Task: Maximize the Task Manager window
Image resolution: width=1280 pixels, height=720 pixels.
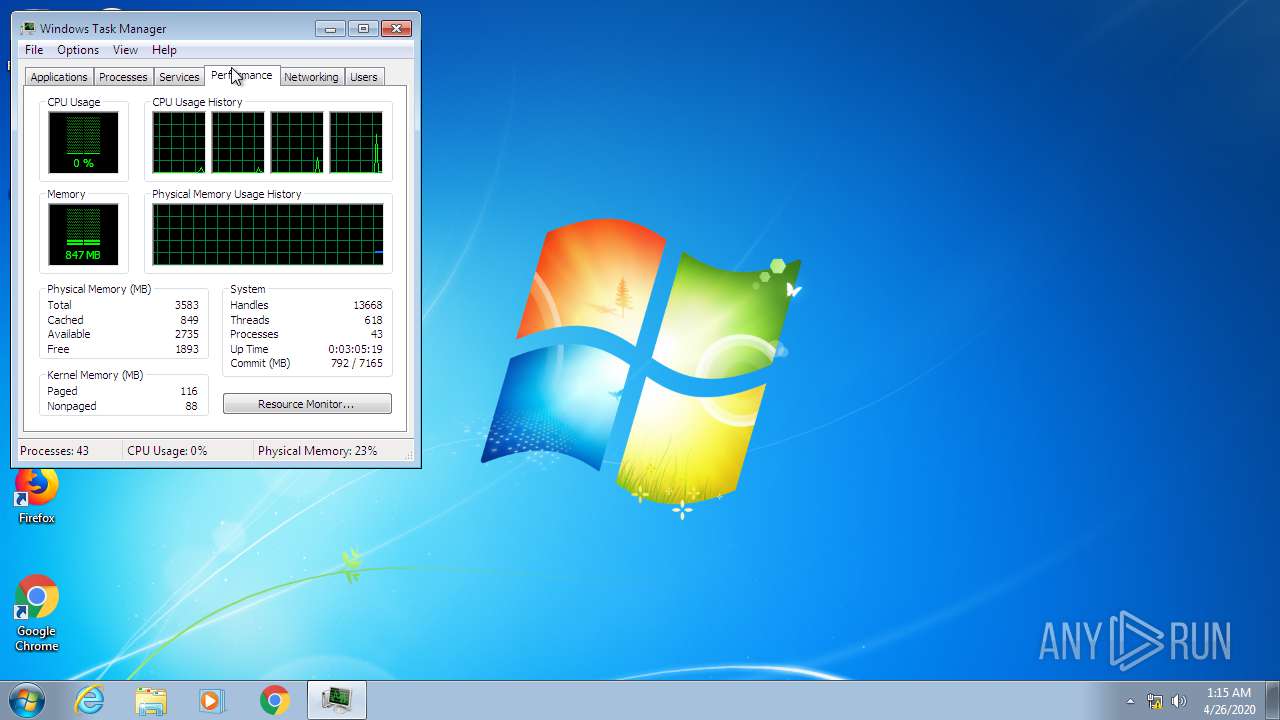Action: [363, 28]
